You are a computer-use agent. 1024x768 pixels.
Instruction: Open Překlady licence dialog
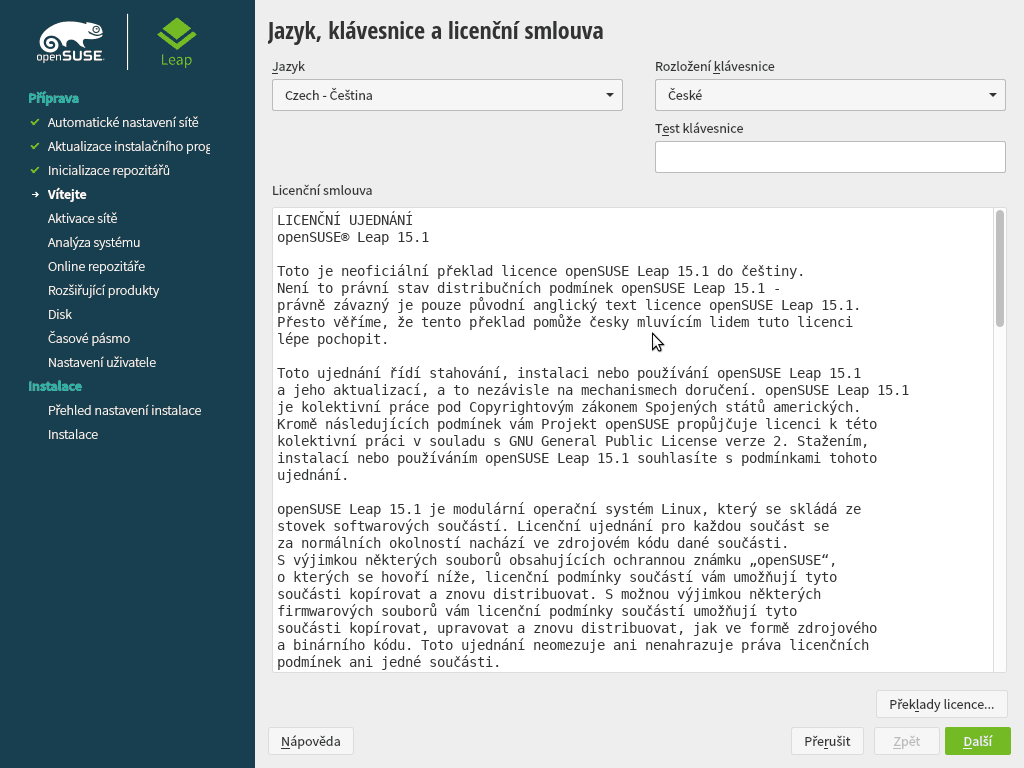pos(941,704)
